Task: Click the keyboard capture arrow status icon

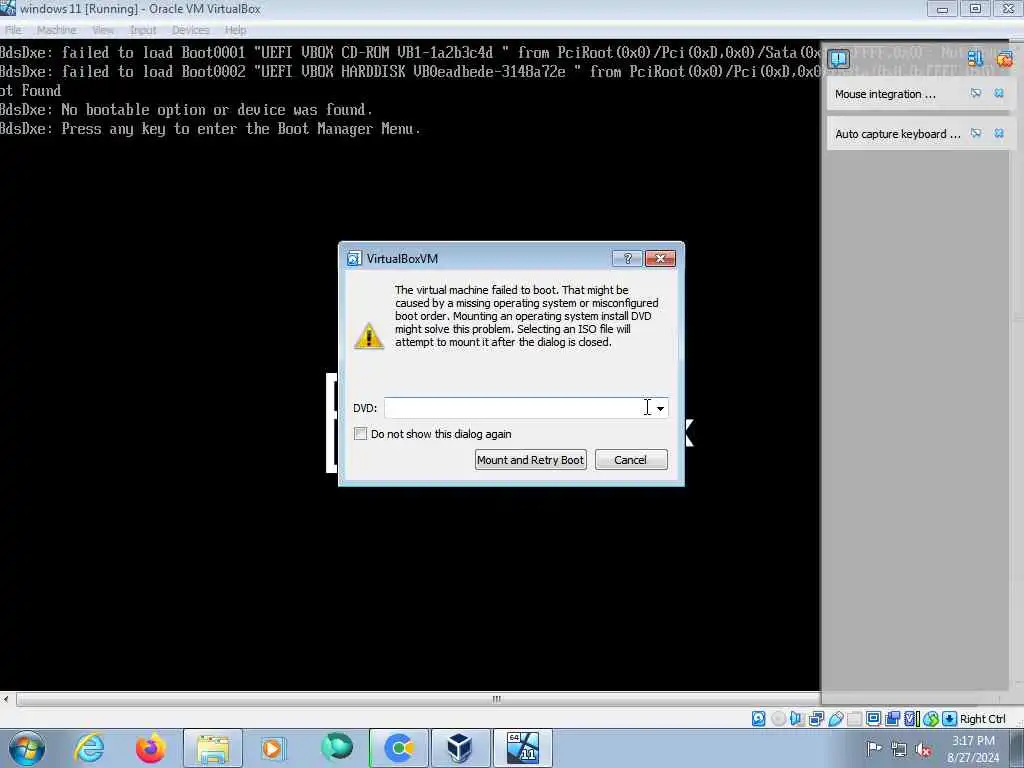Action: coord(950,718)
